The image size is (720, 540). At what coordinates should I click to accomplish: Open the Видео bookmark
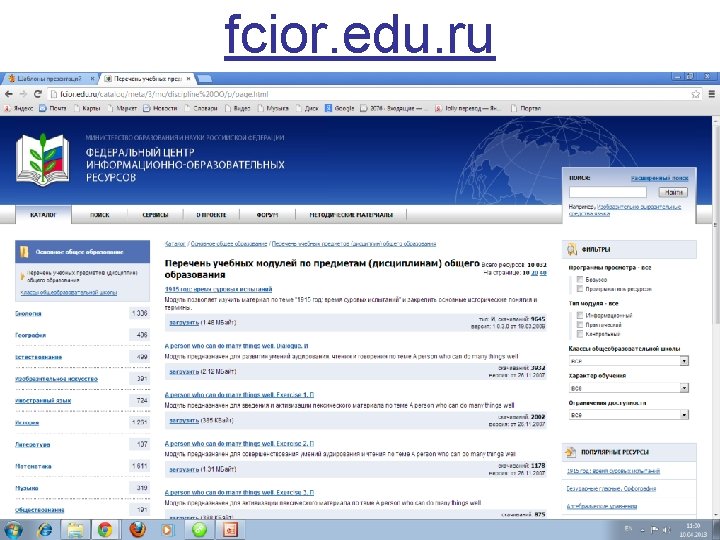pos(238,108)
